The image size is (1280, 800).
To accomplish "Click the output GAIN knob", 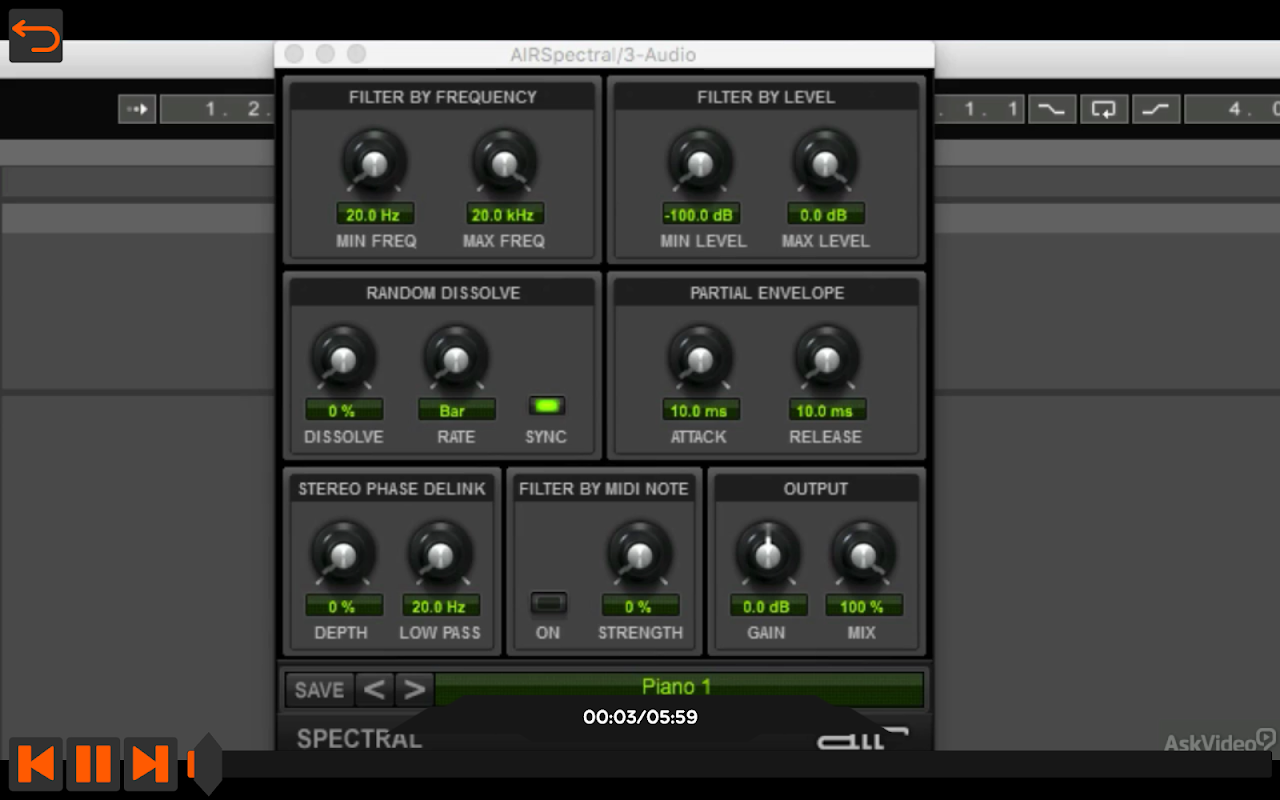I will click(768, 554).
